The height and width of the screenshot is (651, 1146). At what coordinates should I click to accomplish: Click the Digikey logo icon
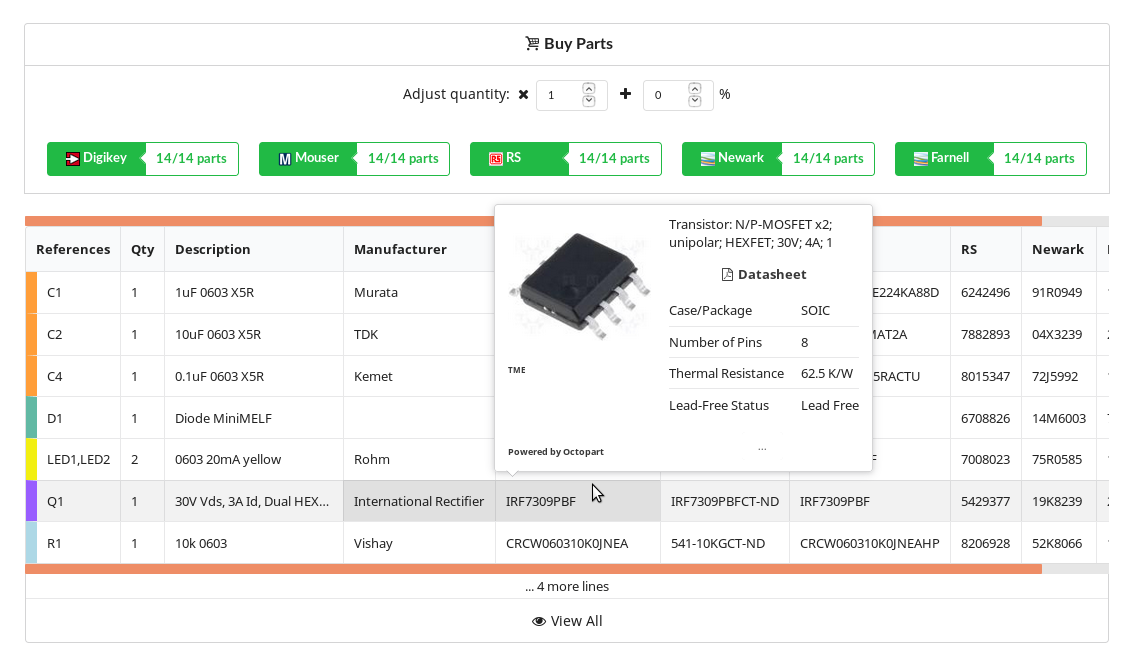pyautogui.click(x=72, y=159)
